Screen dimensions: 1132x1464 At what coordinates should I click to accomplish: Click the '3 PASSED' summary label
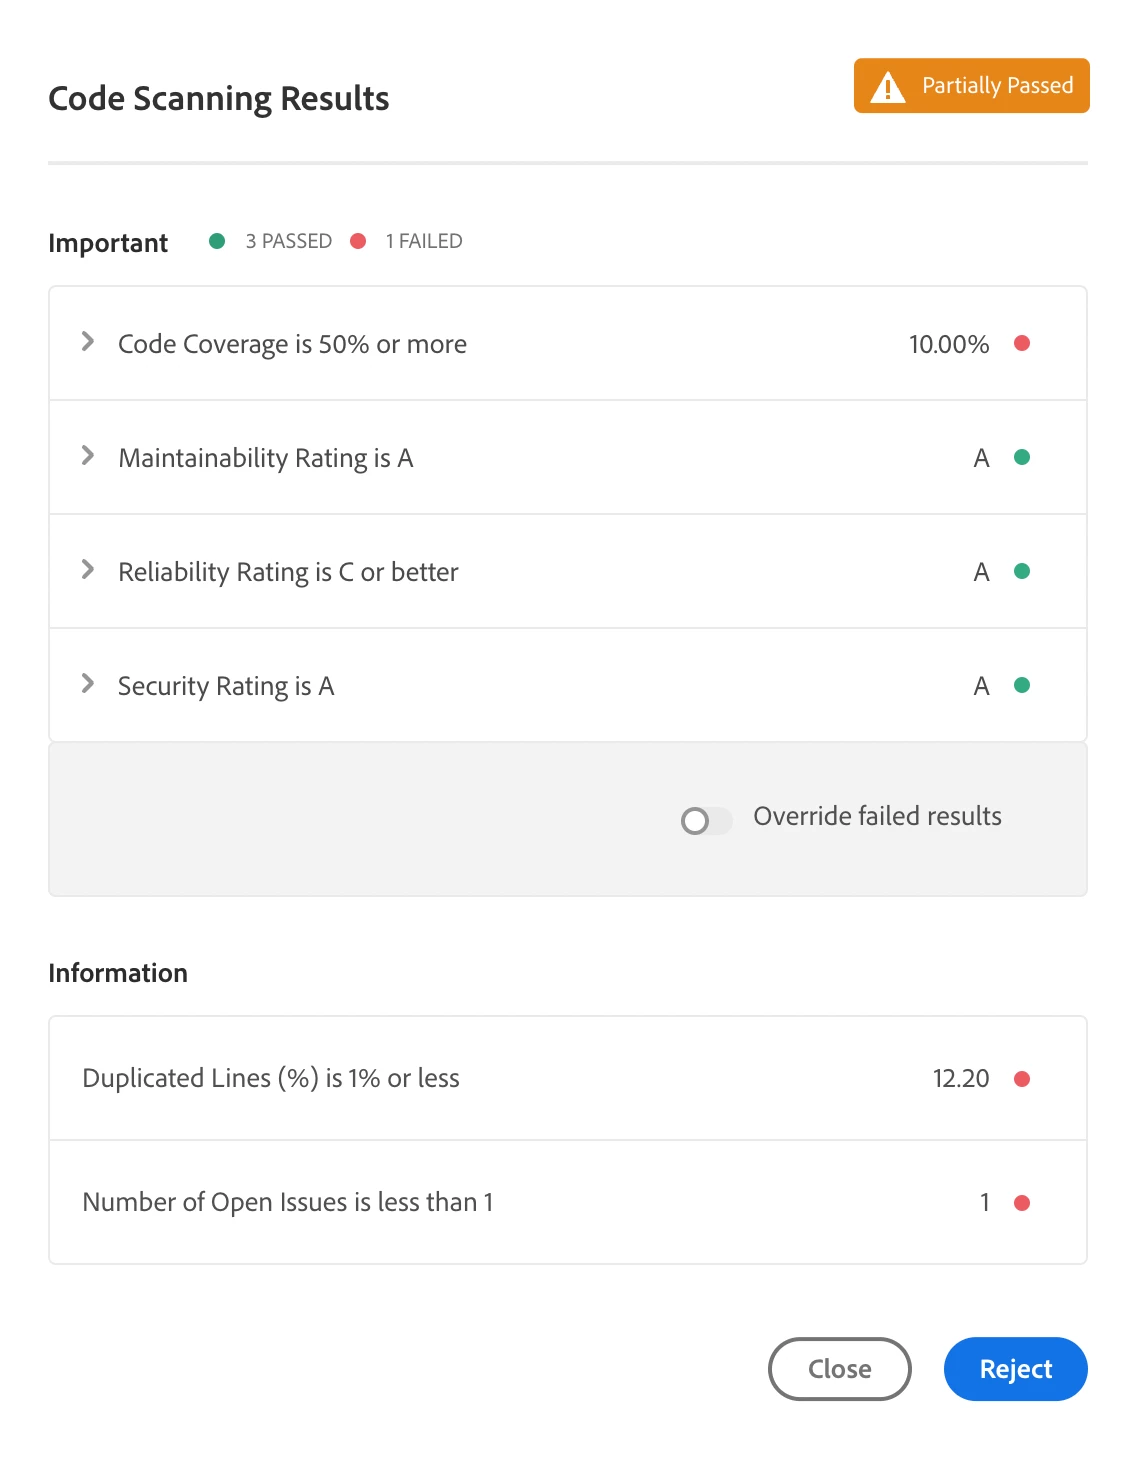pyautogui.click(x=289, y=241)
